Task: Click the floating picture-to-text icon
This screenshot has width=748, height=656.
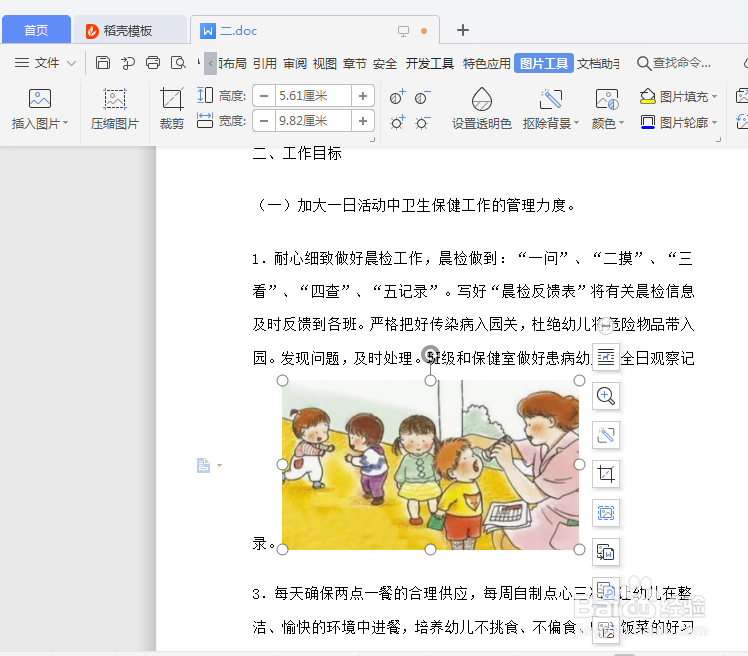Action: coord(606,552)
